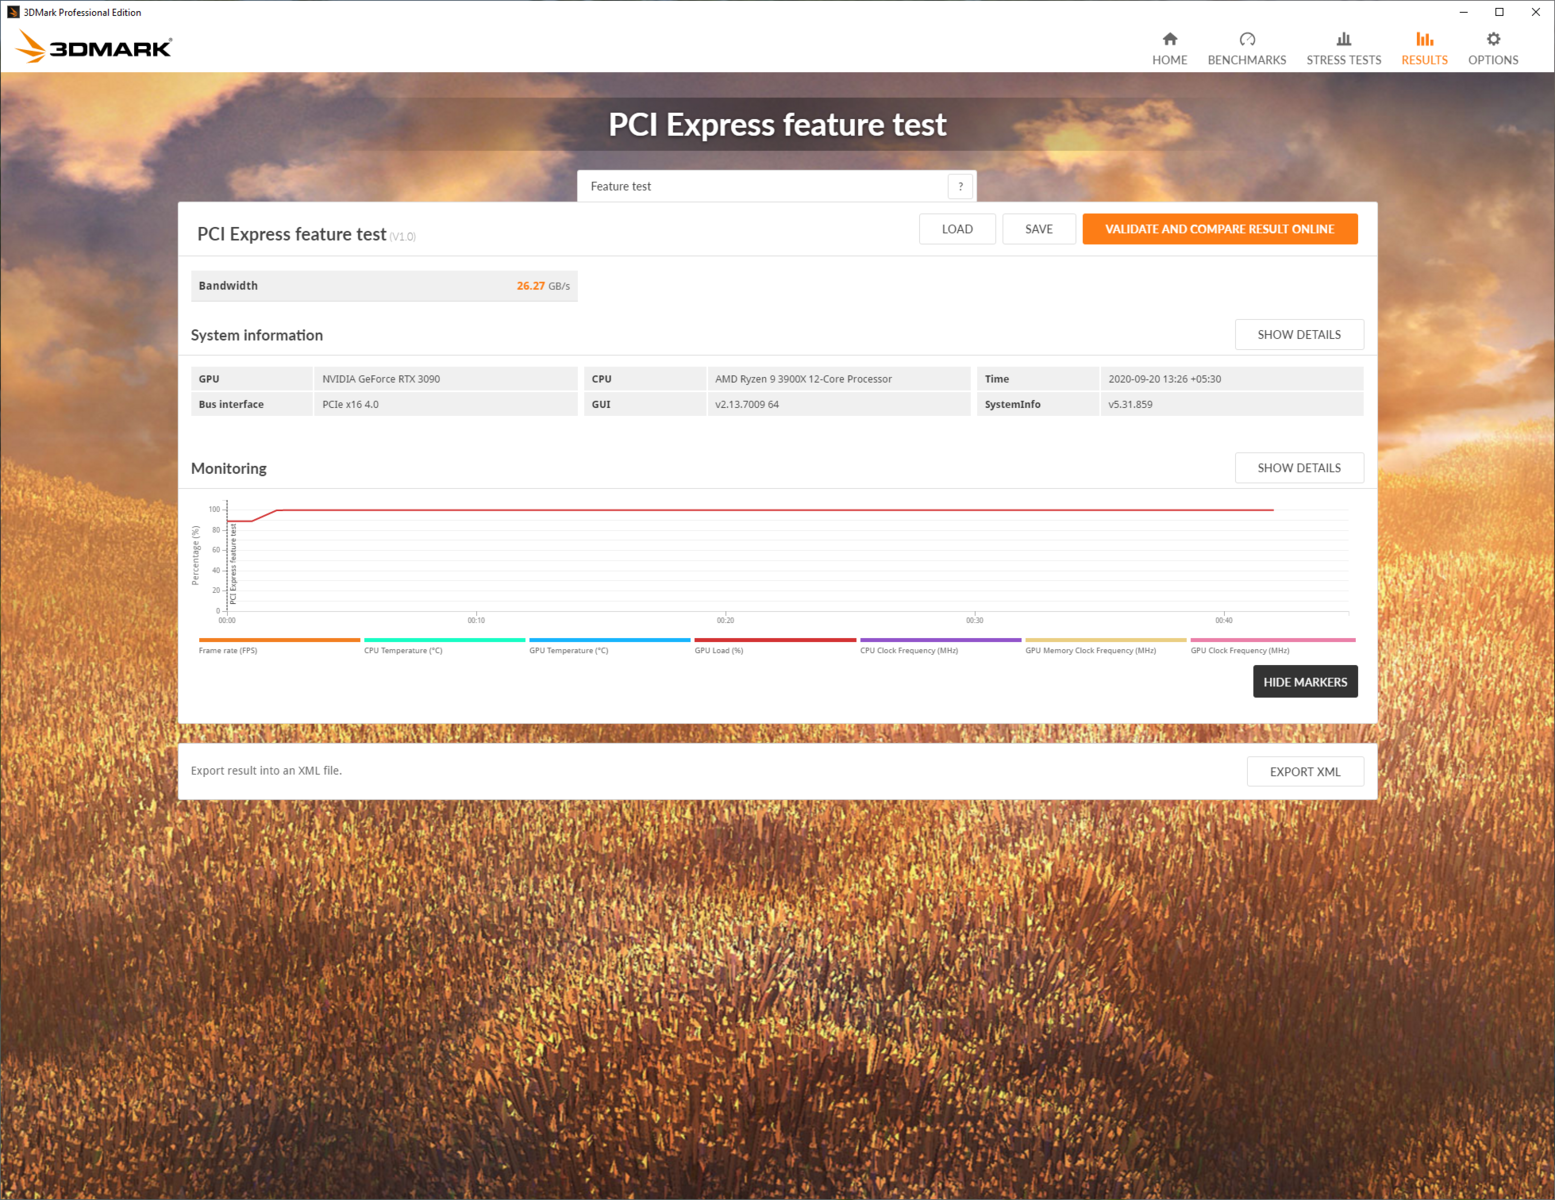This screenshot has height=1200, width=1555.
Task: Toggle the GPU Clock Frequency legend
Action: point(1273,645)
